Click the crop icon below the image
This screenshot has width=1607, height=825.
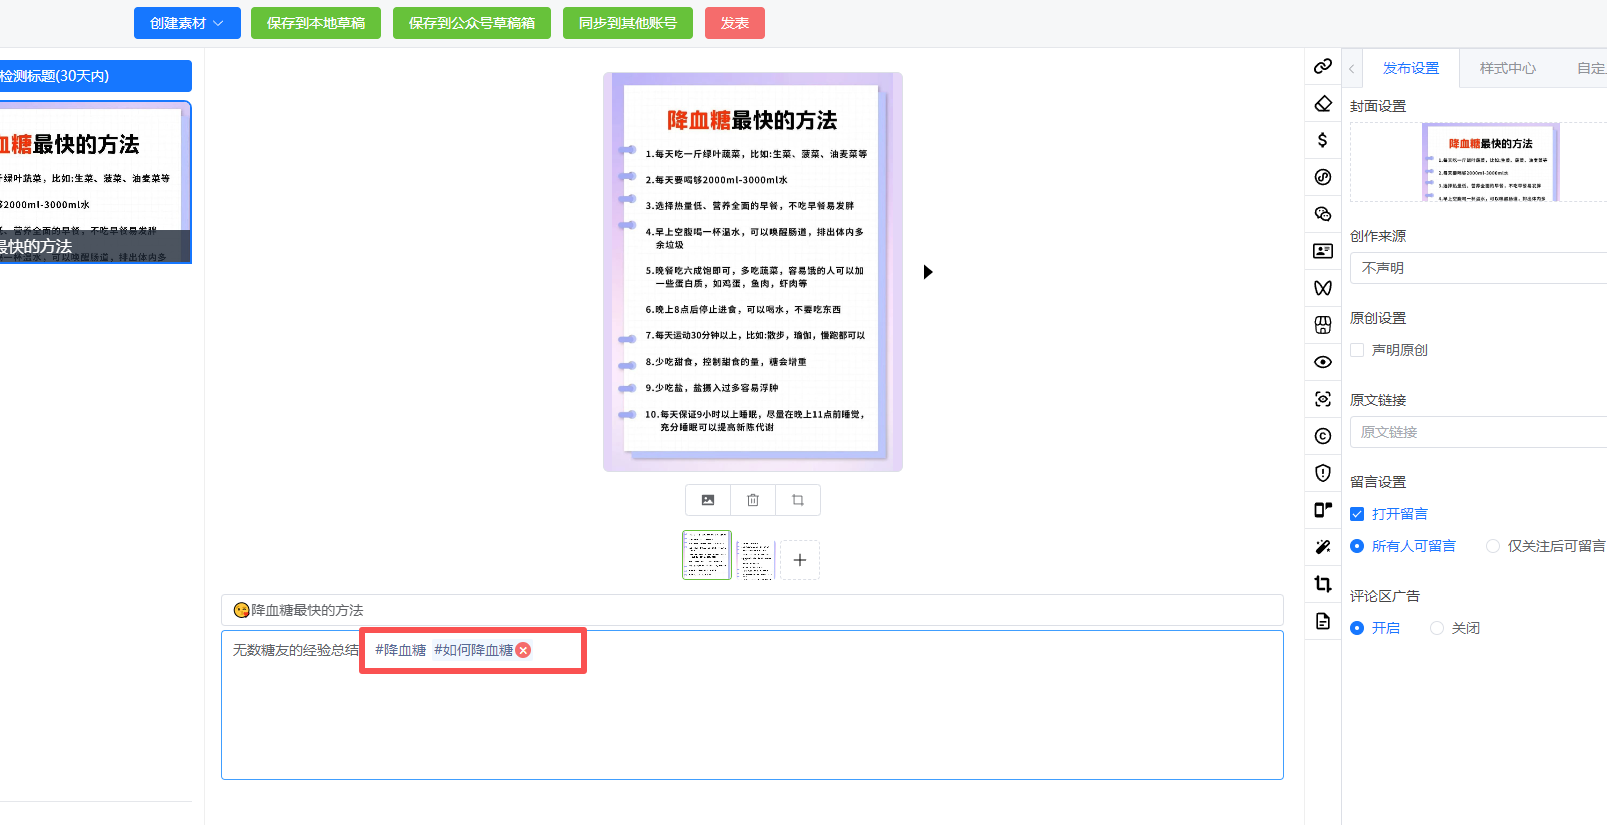point(798,500)
